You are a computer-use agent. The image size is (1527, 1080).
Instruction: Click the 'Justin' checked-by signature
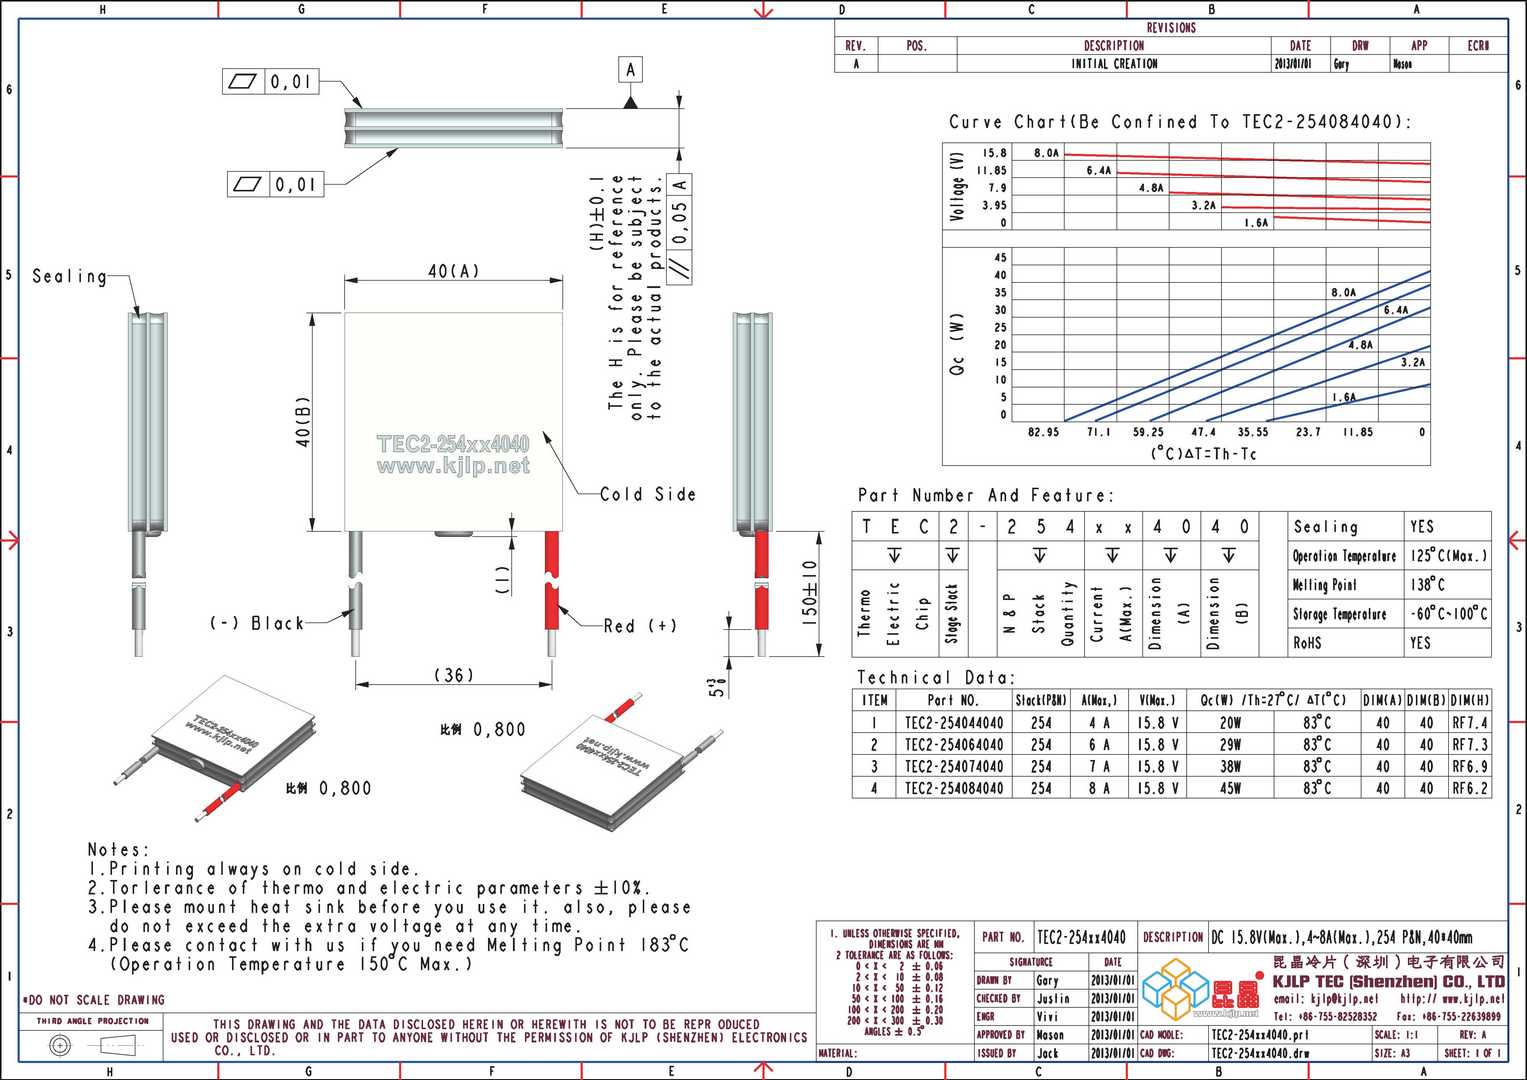1052,998
